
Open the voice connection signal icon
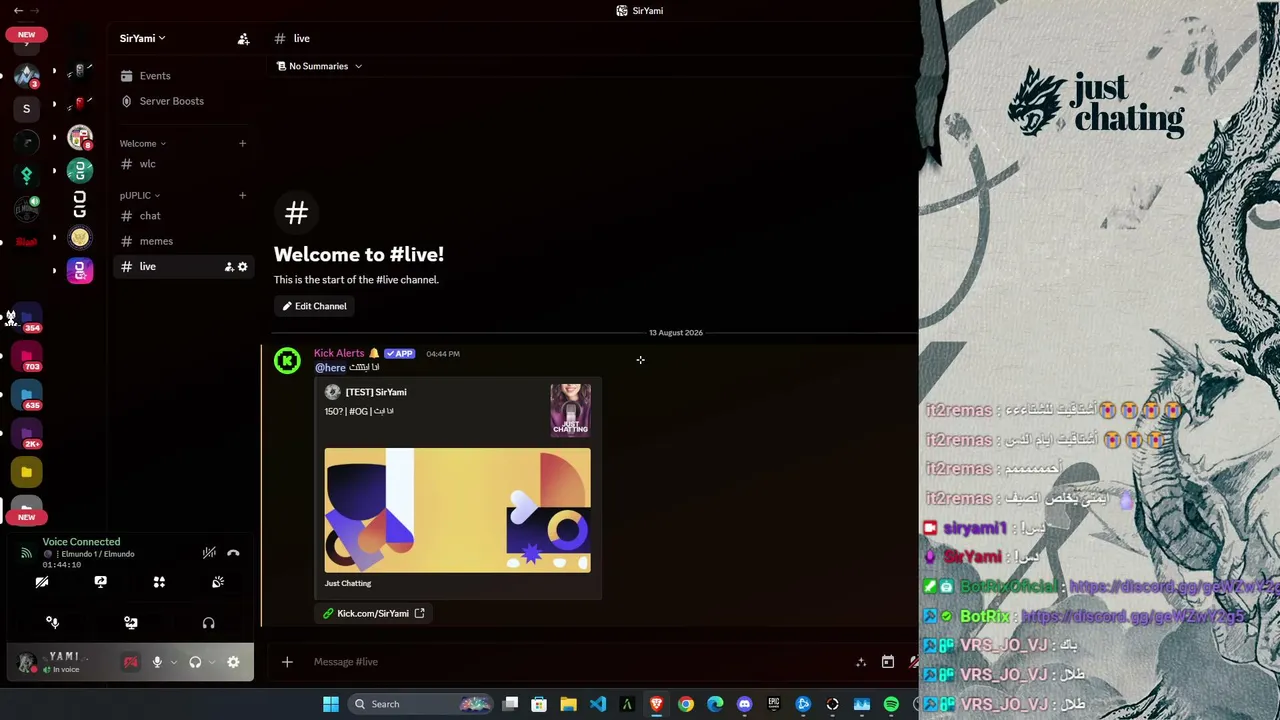[x=26, y=553]
